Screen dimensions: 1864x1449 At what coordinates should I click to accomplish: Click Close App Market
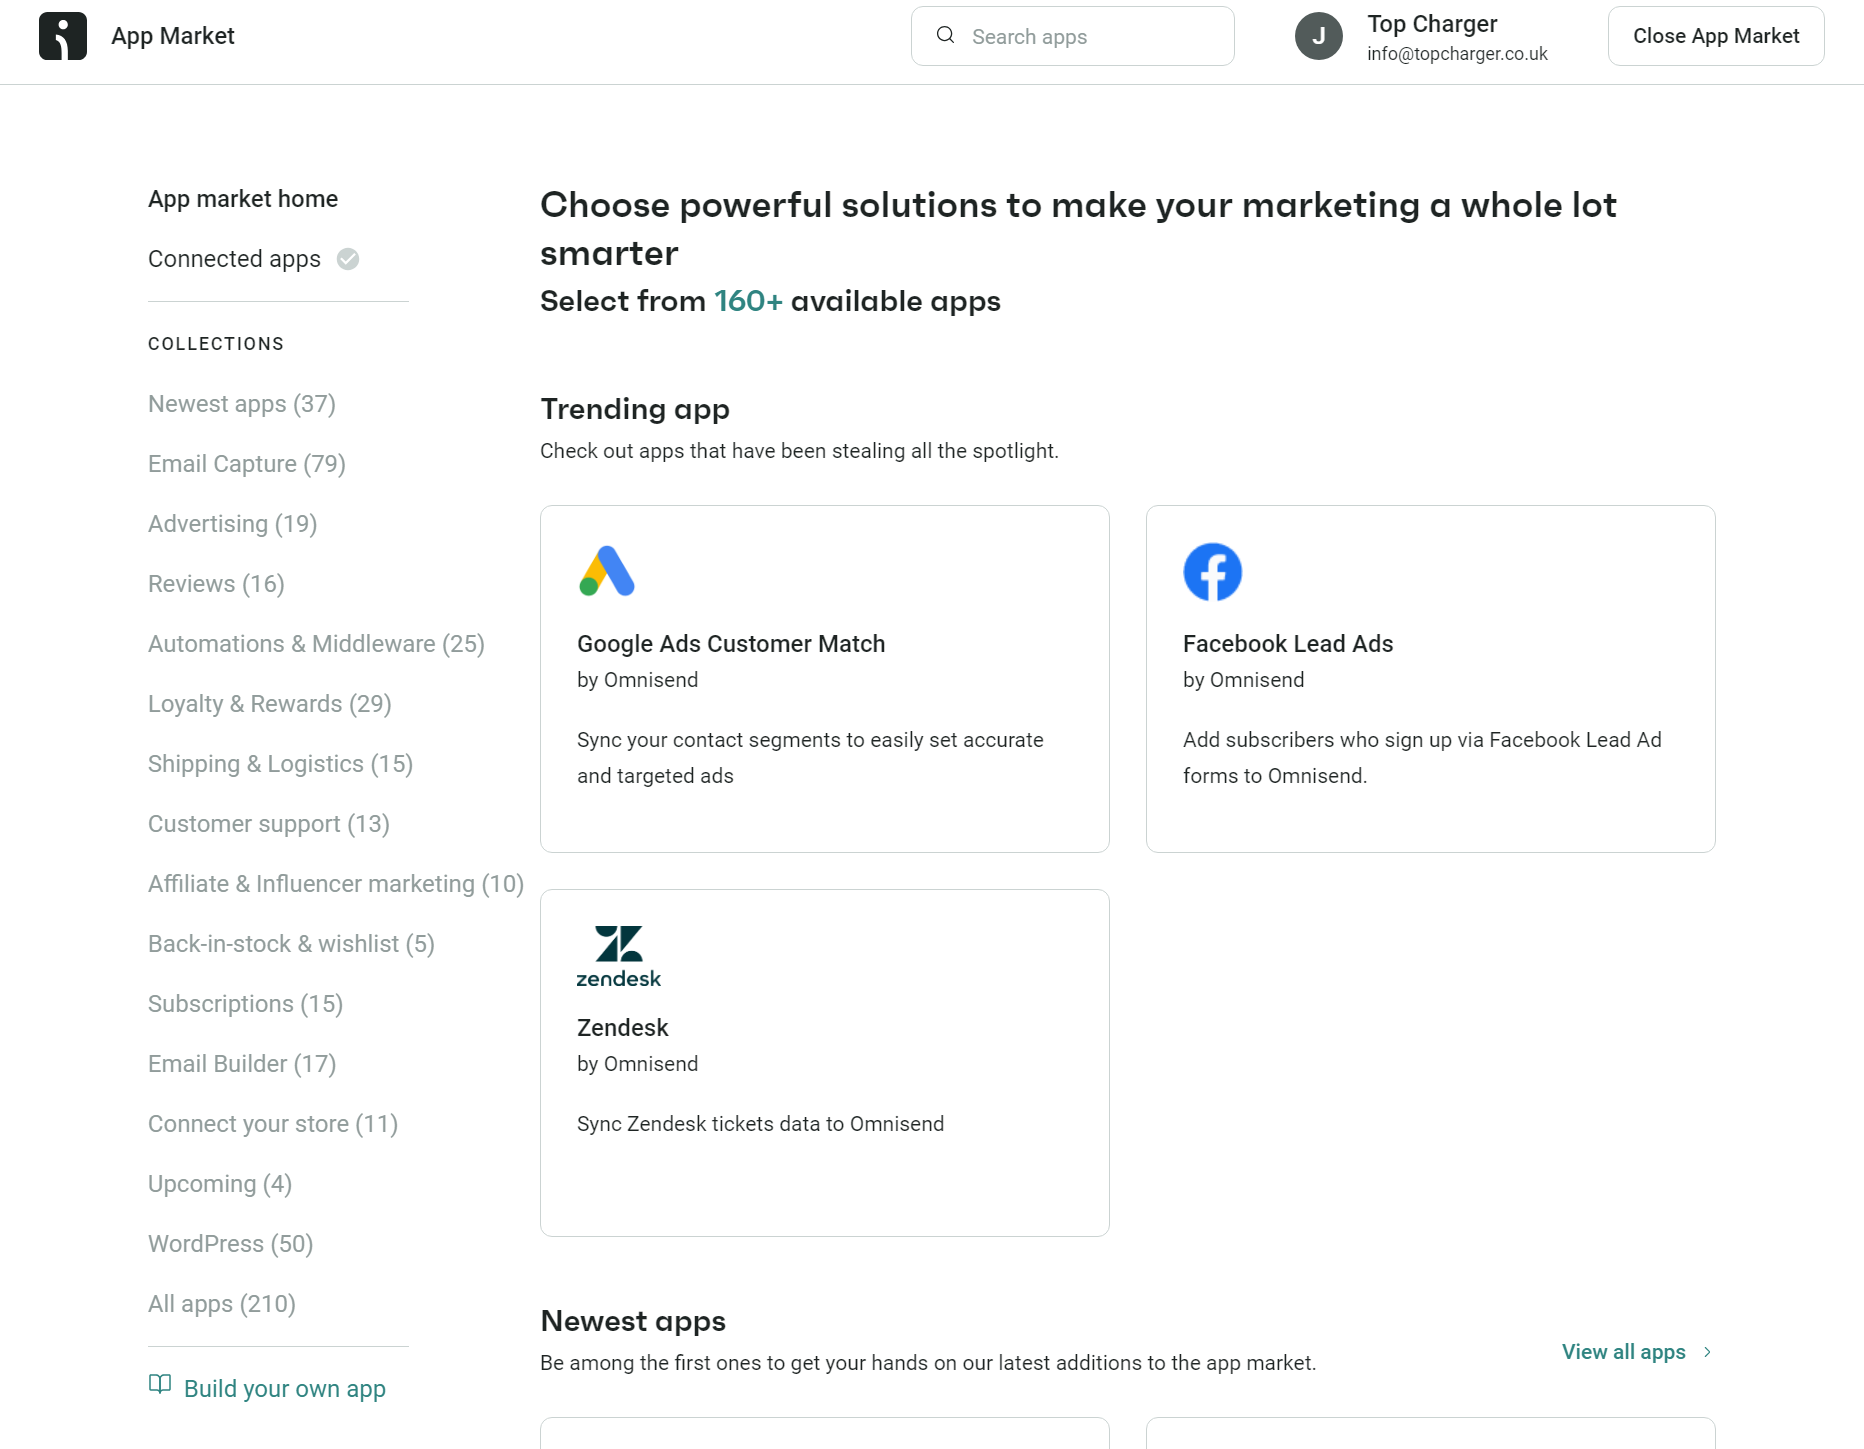(1715, 35)
